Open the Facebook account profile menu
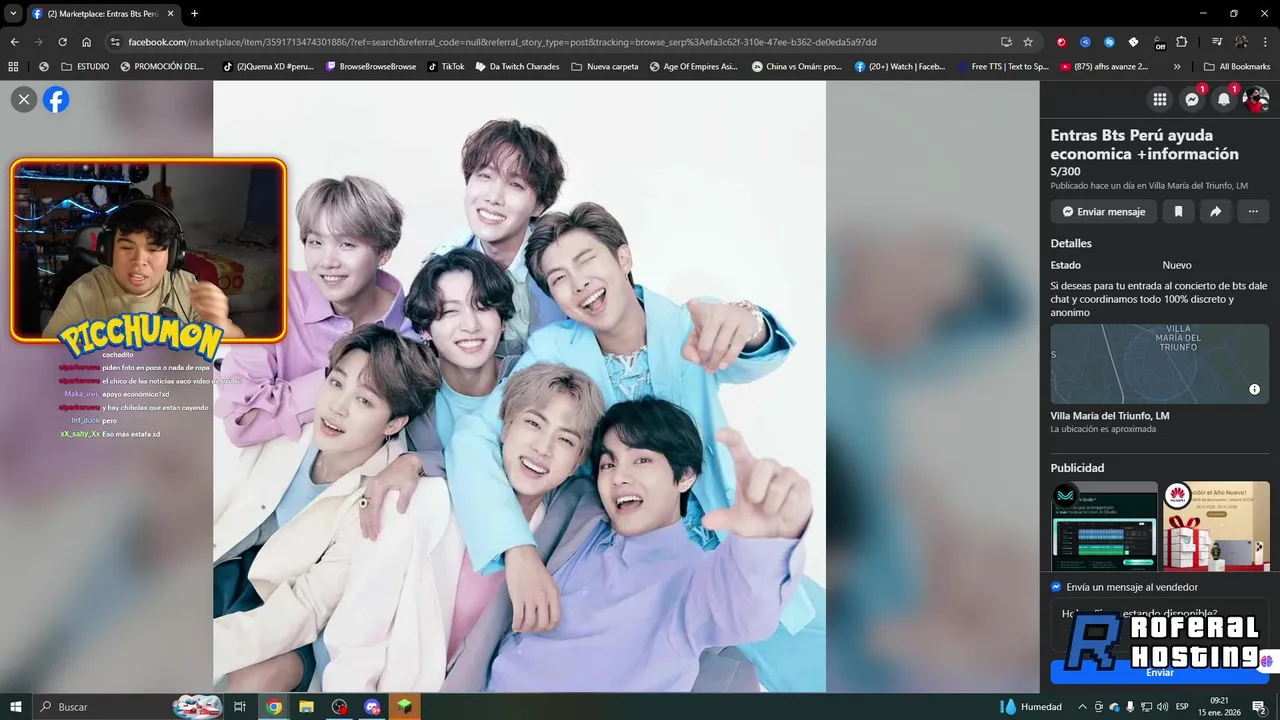Viewport: 1280px width, 720px height. [x=1256, y=99]
